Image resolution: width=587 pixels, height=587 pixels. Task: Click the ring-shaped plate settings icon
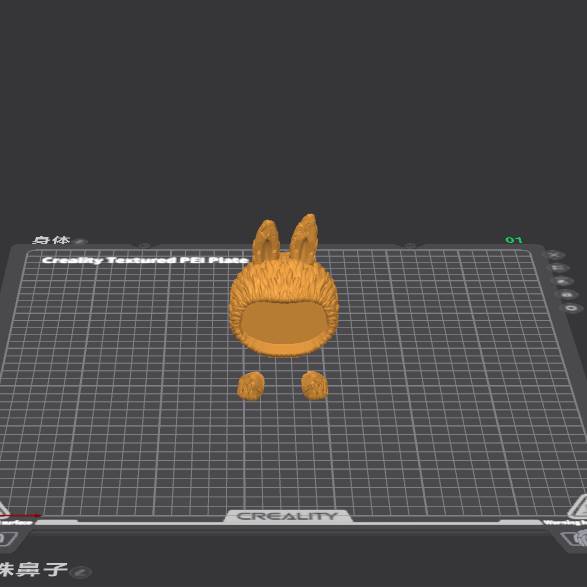[572, 308]
